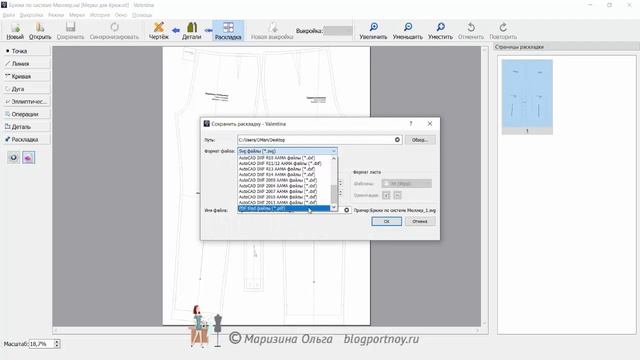640x360 pixels.
Task: Open the Режим menu
Action: coord(56,15)
